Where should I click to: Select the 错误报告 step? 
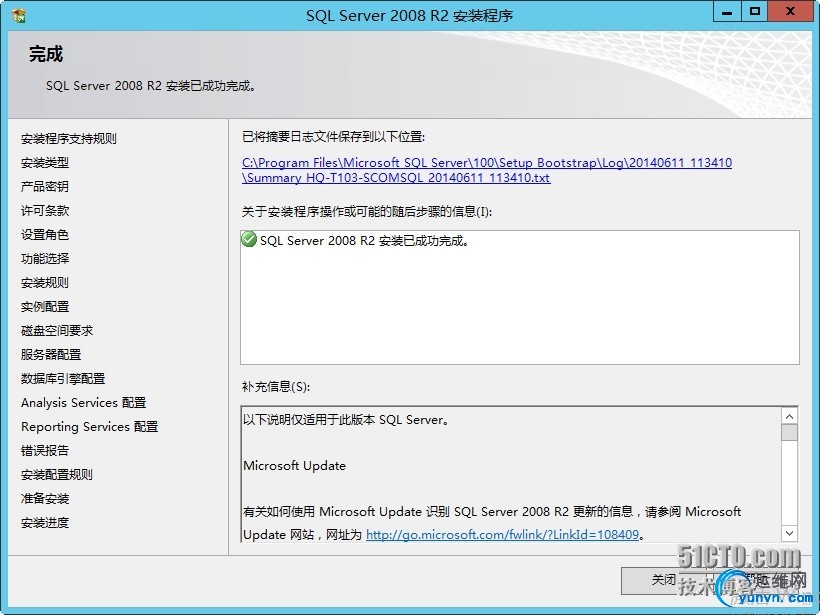pyautogui.click(x=45, y=451)
